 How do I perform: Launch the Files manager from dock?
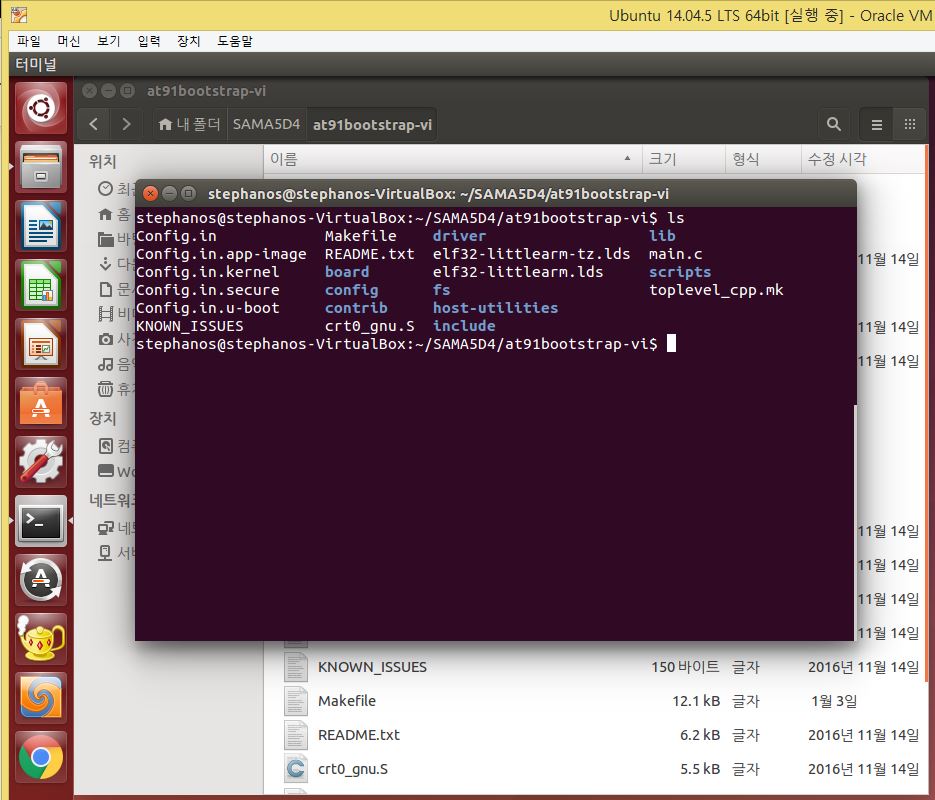41,167
